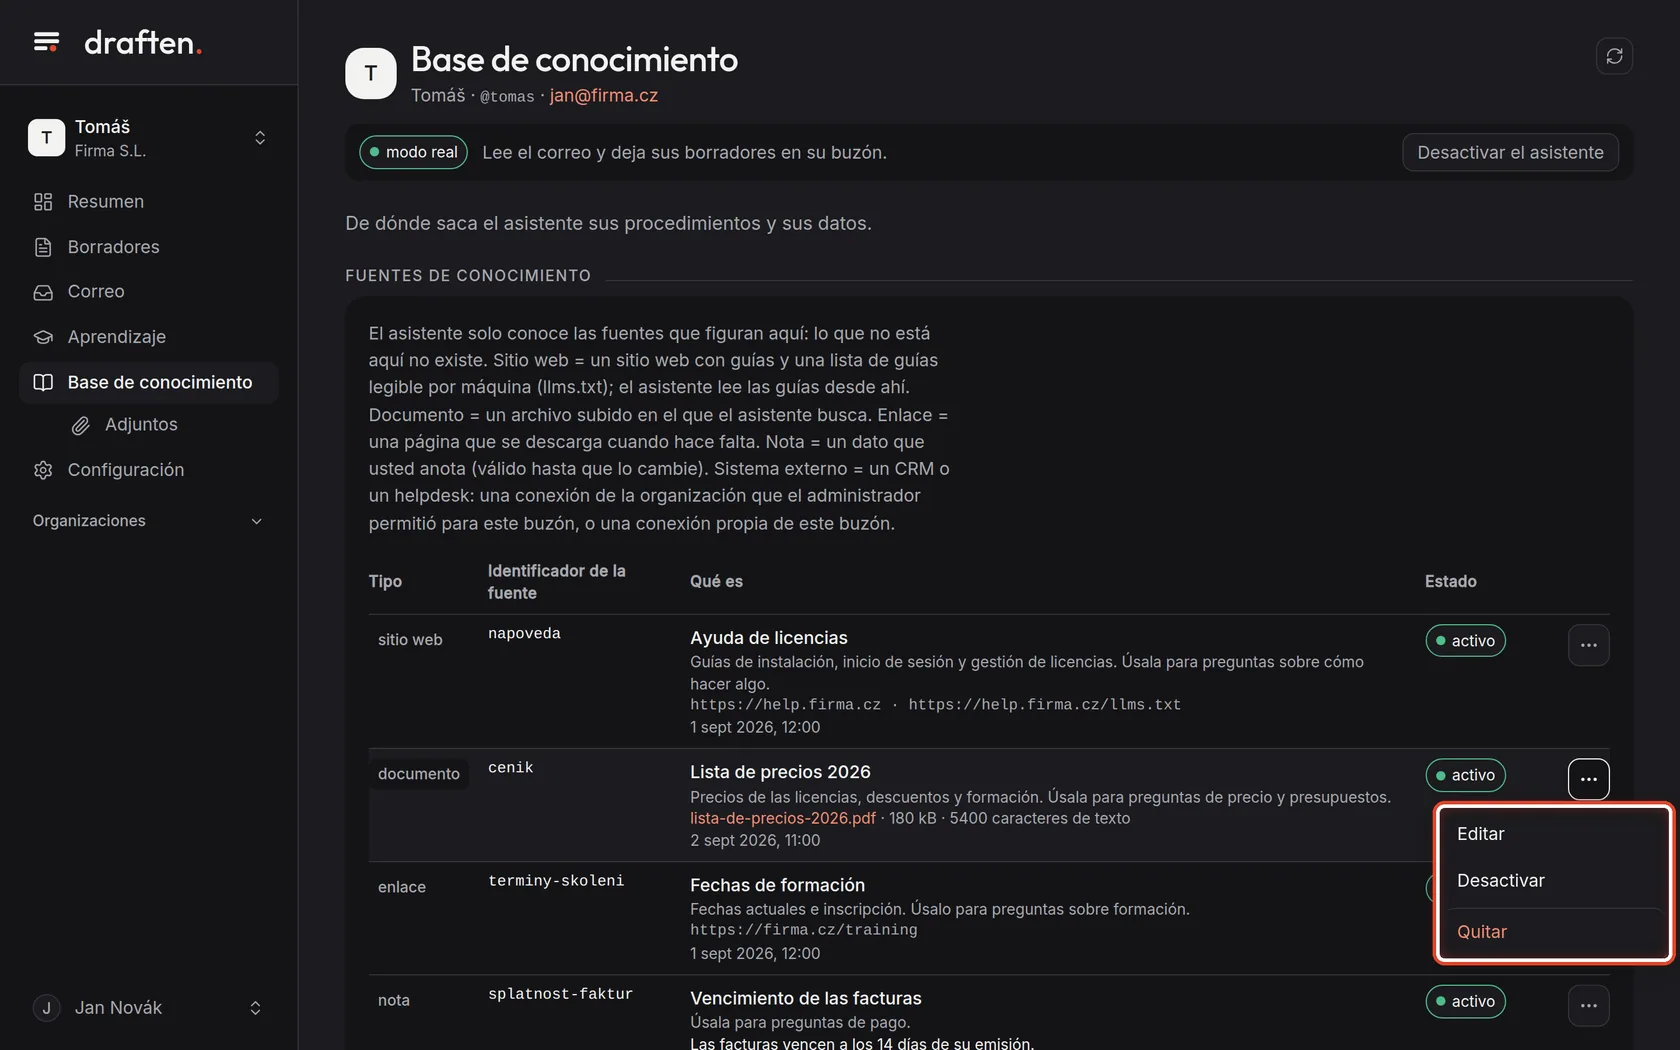This screenshot has width=1680, height=1050.
Task: Choose Desactivar in the context menu
Action: tap(1553, 881)
